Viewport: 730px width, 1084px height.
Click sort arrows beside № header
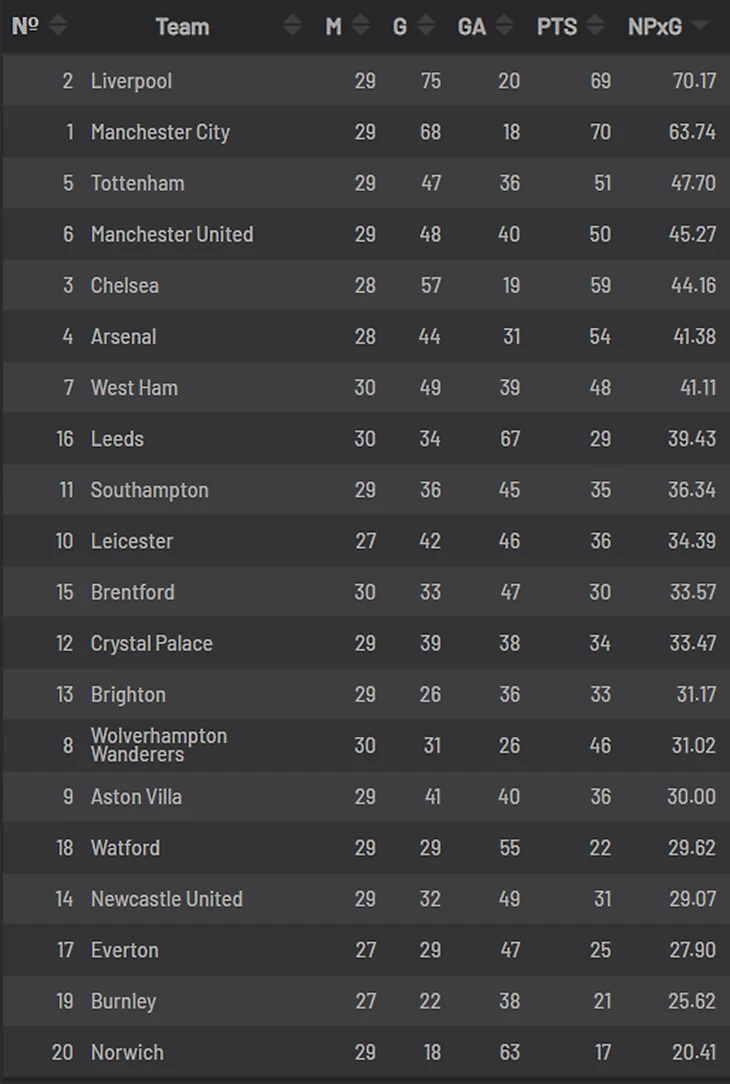58,26
